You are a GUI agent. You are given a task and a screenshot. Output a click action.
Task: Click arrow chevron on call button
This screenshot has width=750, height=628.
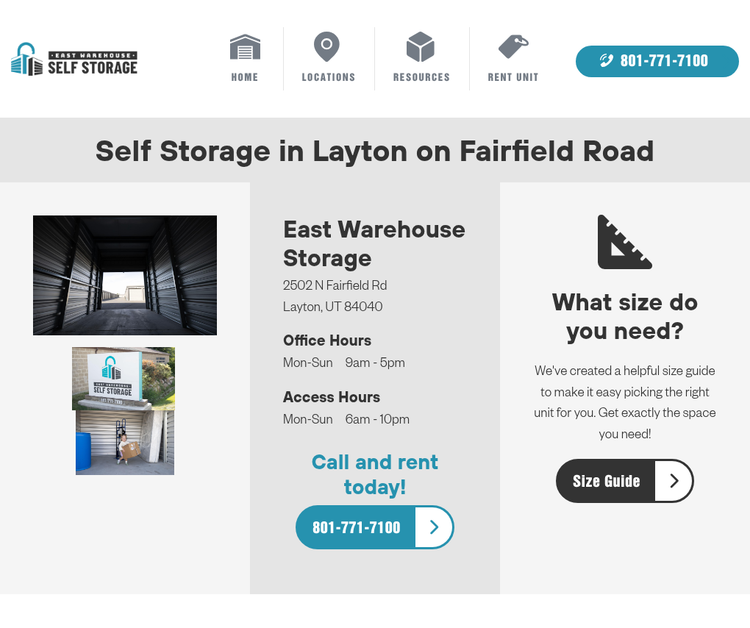[x=434, y=527]
